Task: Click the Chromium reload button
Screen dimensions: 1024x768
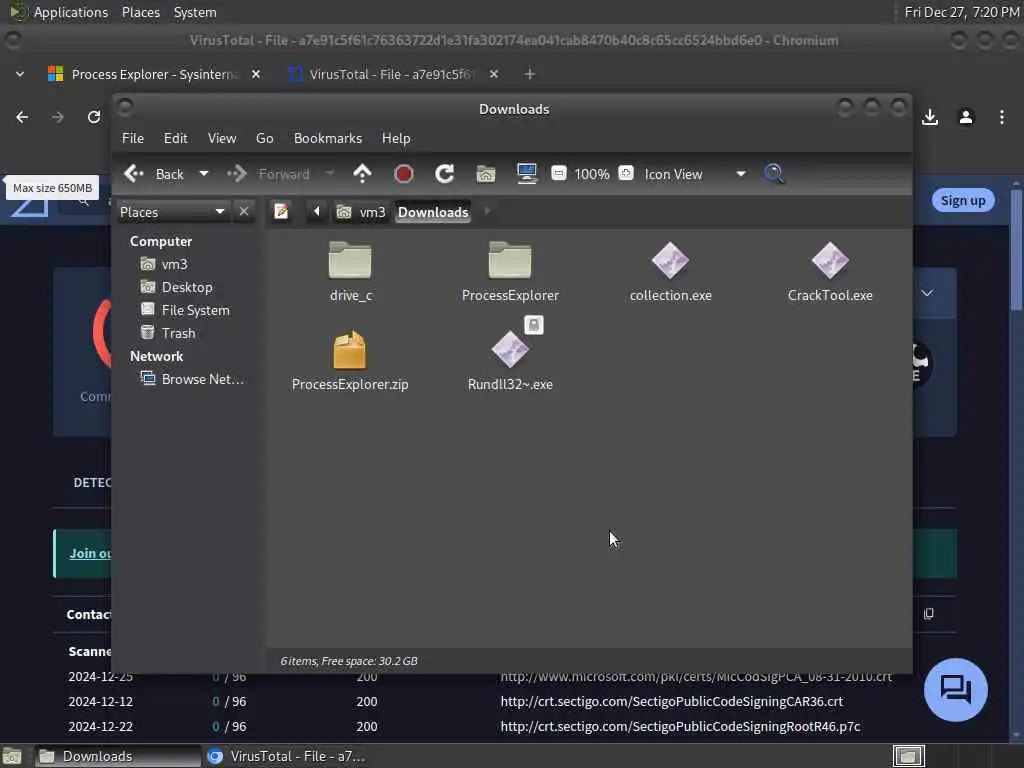Action: (94, 117)
